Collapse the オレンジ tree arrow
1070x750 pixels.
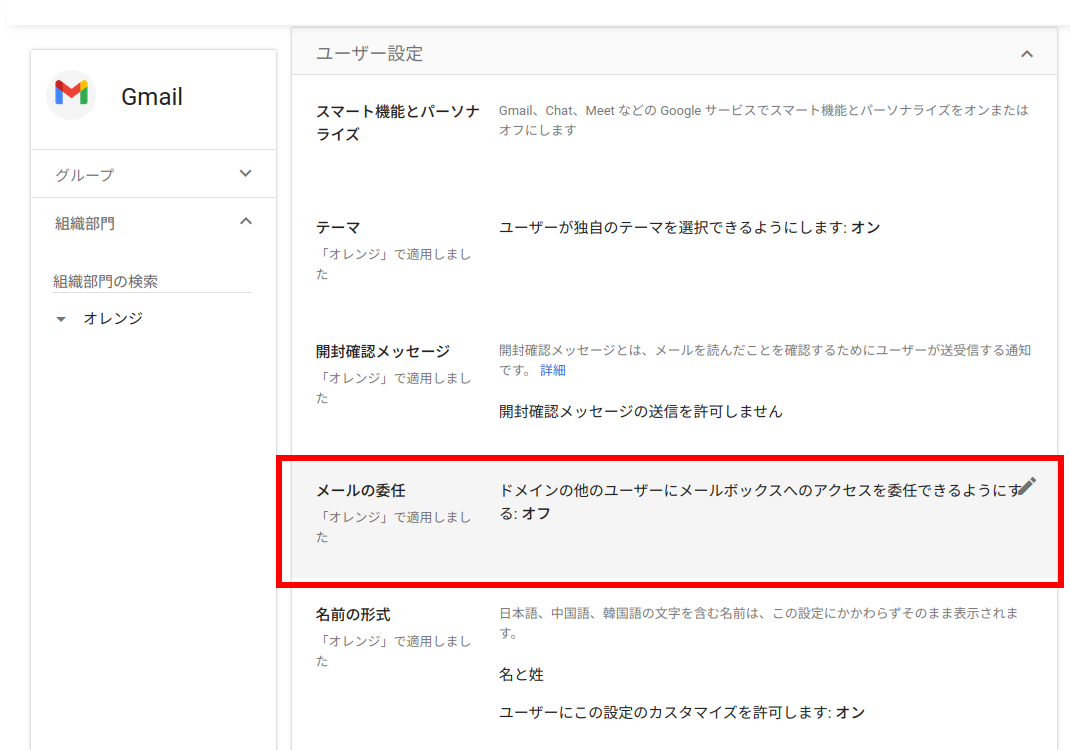[61, 319]
